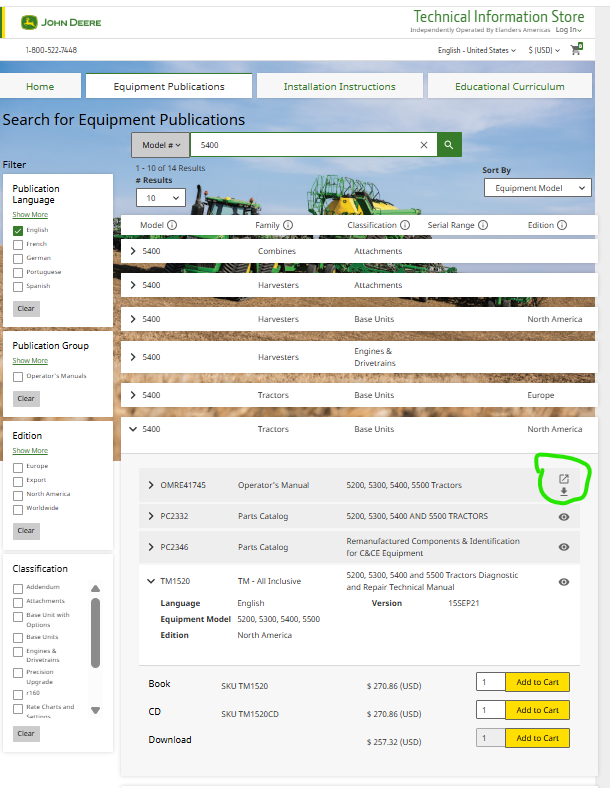Open OMRE41745 manual in new window icon
This screenshot has width=610, height=788.
coord(563,479)
